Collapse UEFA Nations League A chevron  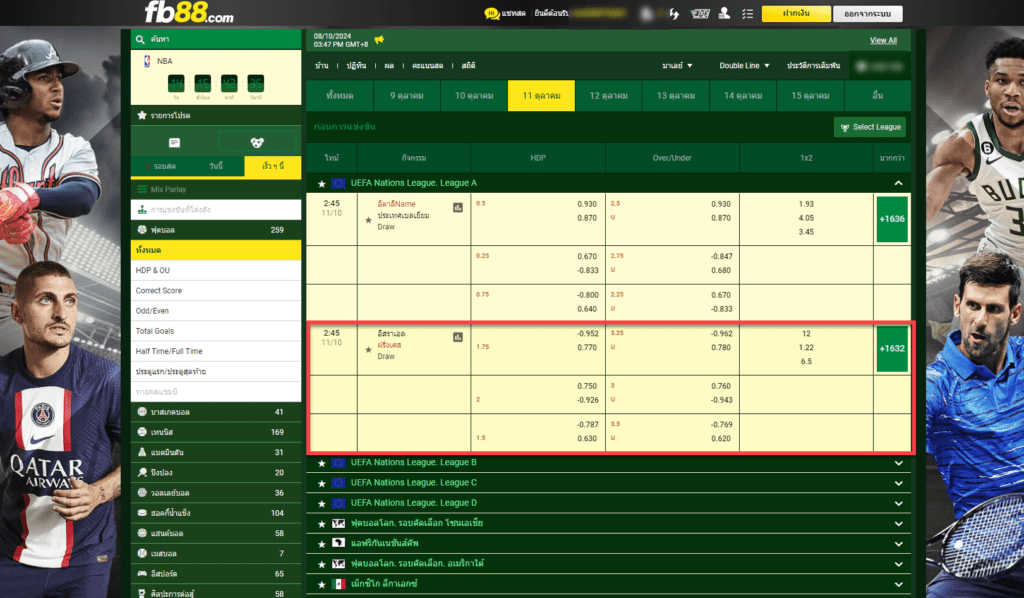(899, 183)
